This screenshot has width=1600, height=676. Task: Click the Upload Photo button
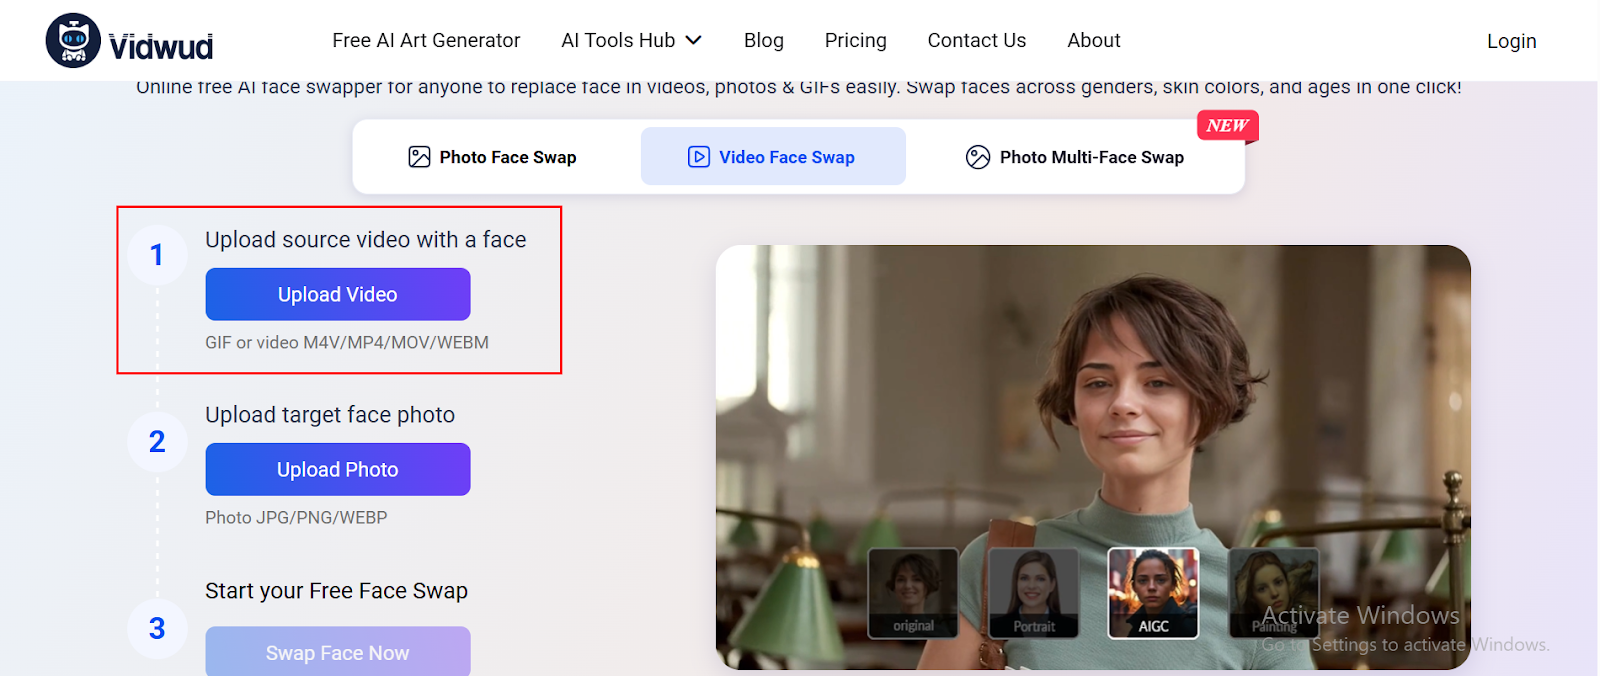pos(338,469)
